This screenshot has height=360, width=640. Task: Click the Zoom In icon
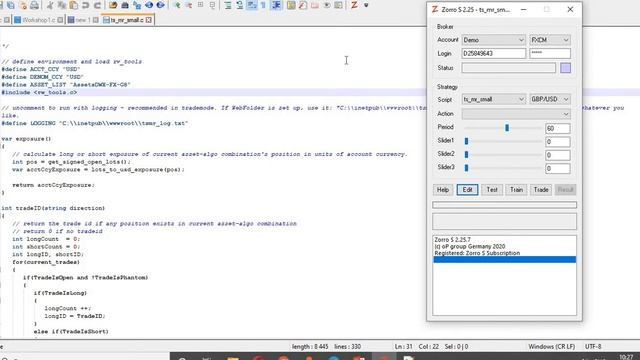[x=149, y=5]
